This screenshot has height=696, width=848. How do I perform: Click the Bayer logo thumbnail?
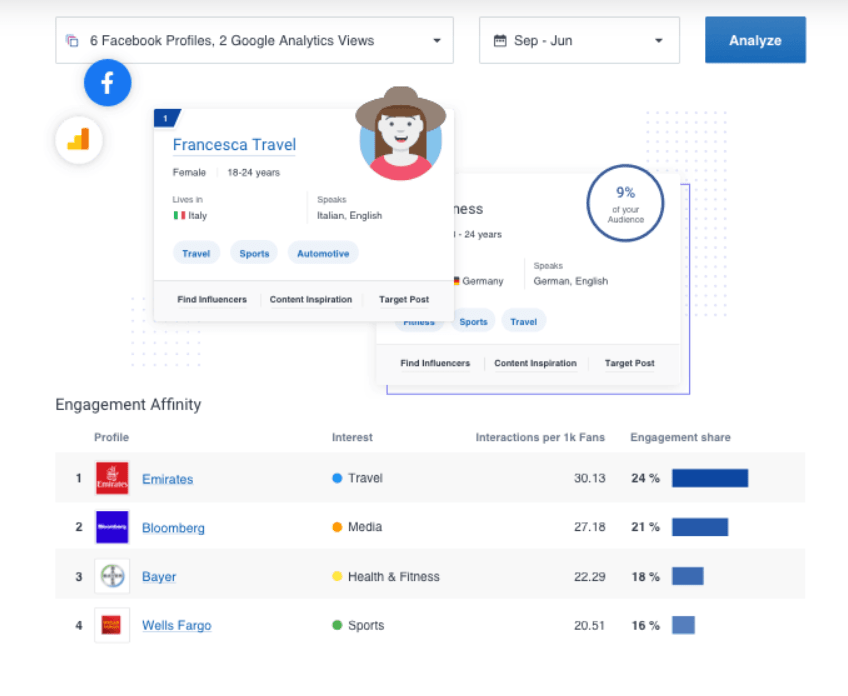point(112,576)
